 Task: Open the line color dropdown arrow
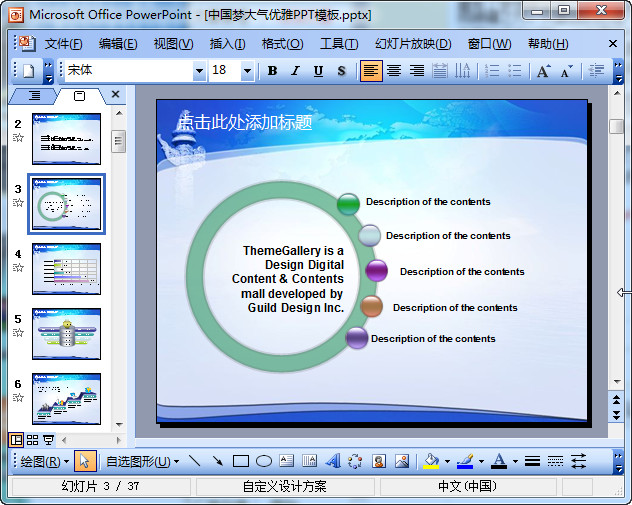[481, 461]
